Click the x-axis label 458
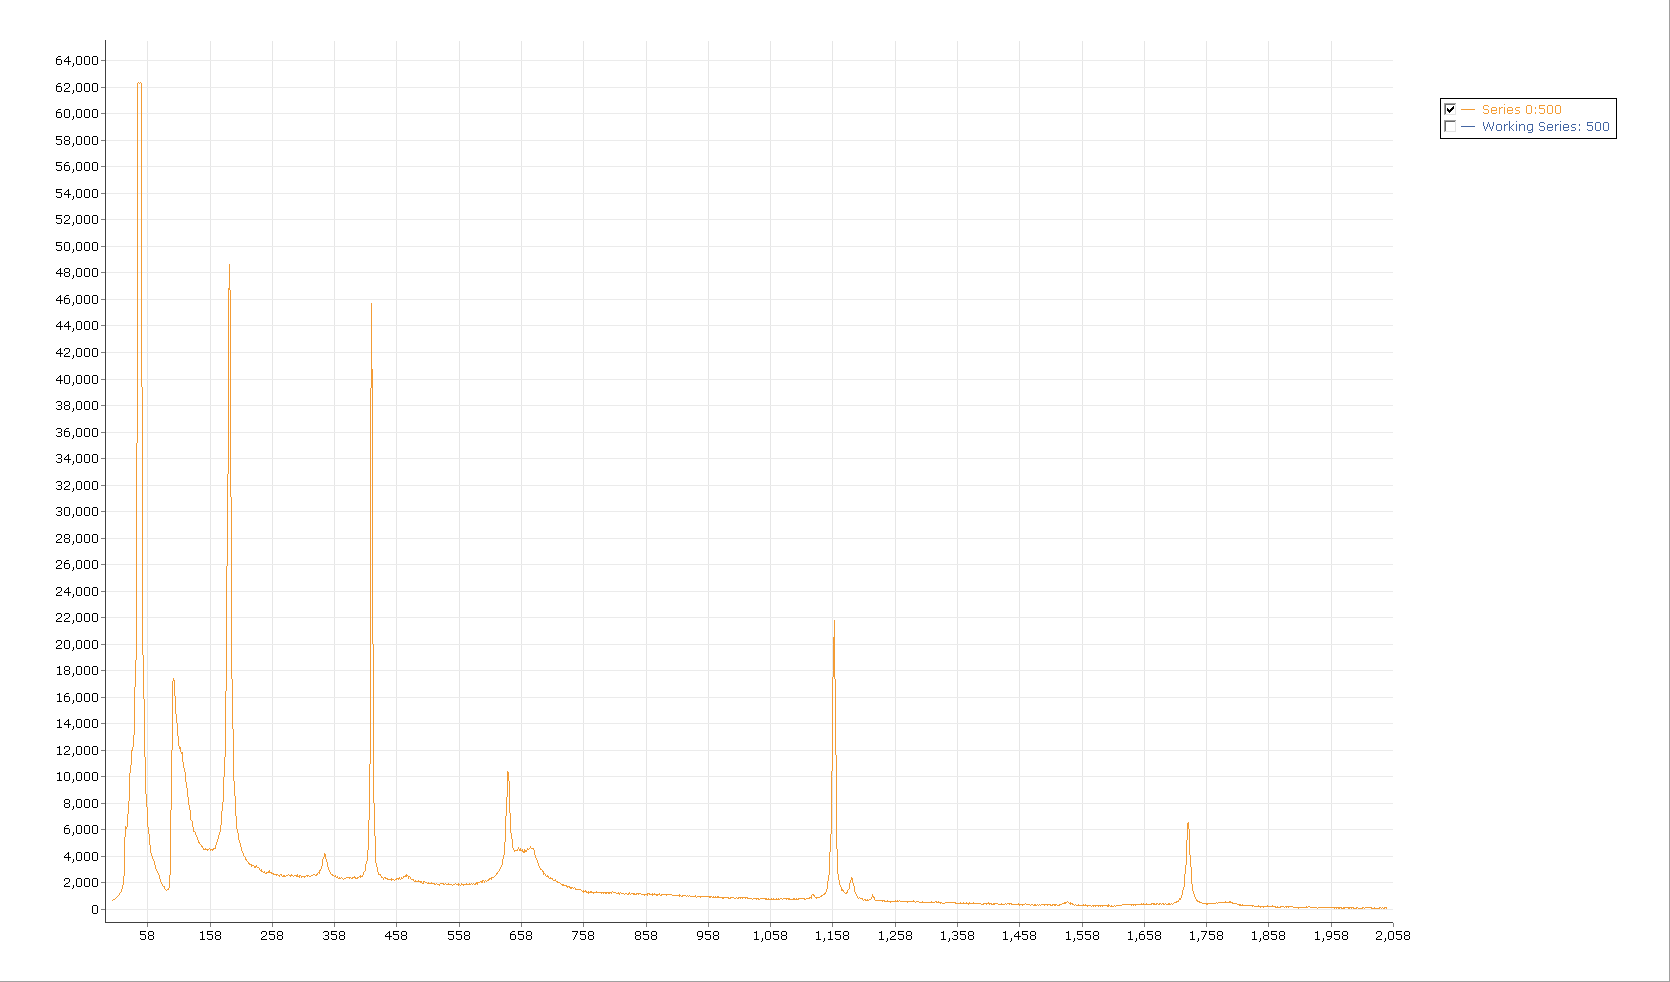The height and width of the screenshot is (982, 1670). pos(396,936)
